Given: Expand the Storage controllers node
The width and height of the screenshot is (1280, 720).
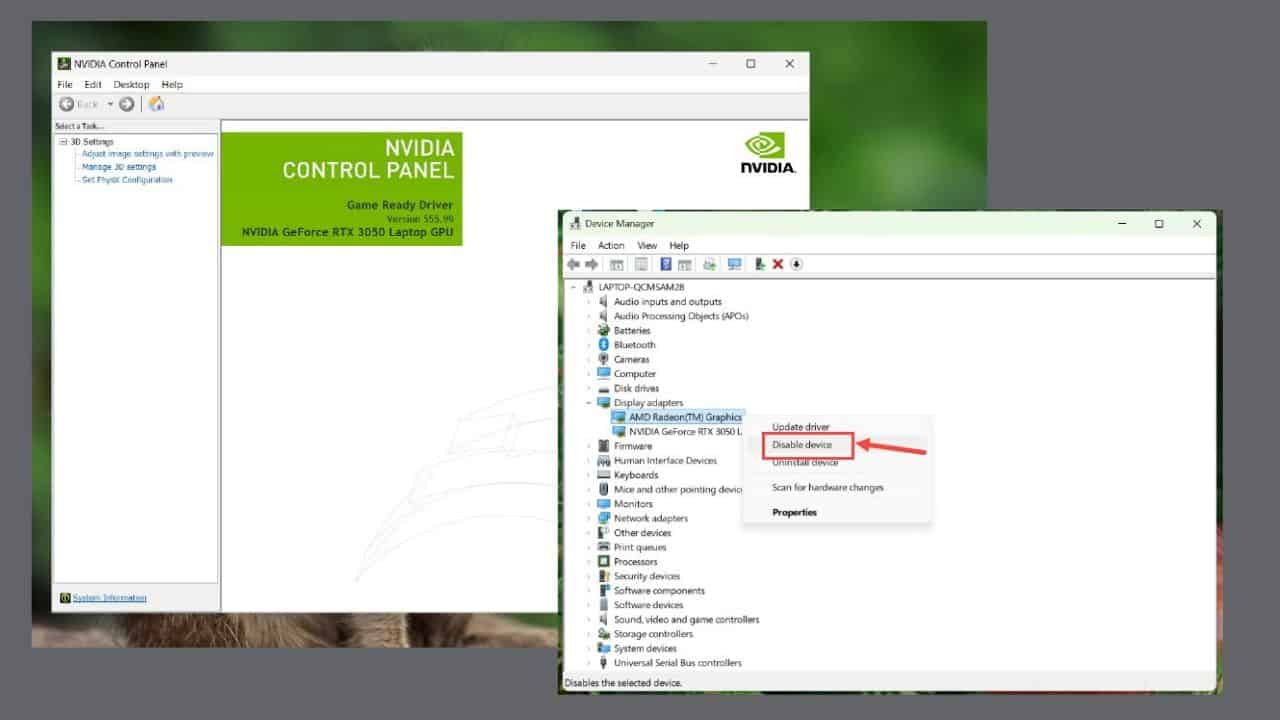Looking at the screenshot, I should coord(589,634).
